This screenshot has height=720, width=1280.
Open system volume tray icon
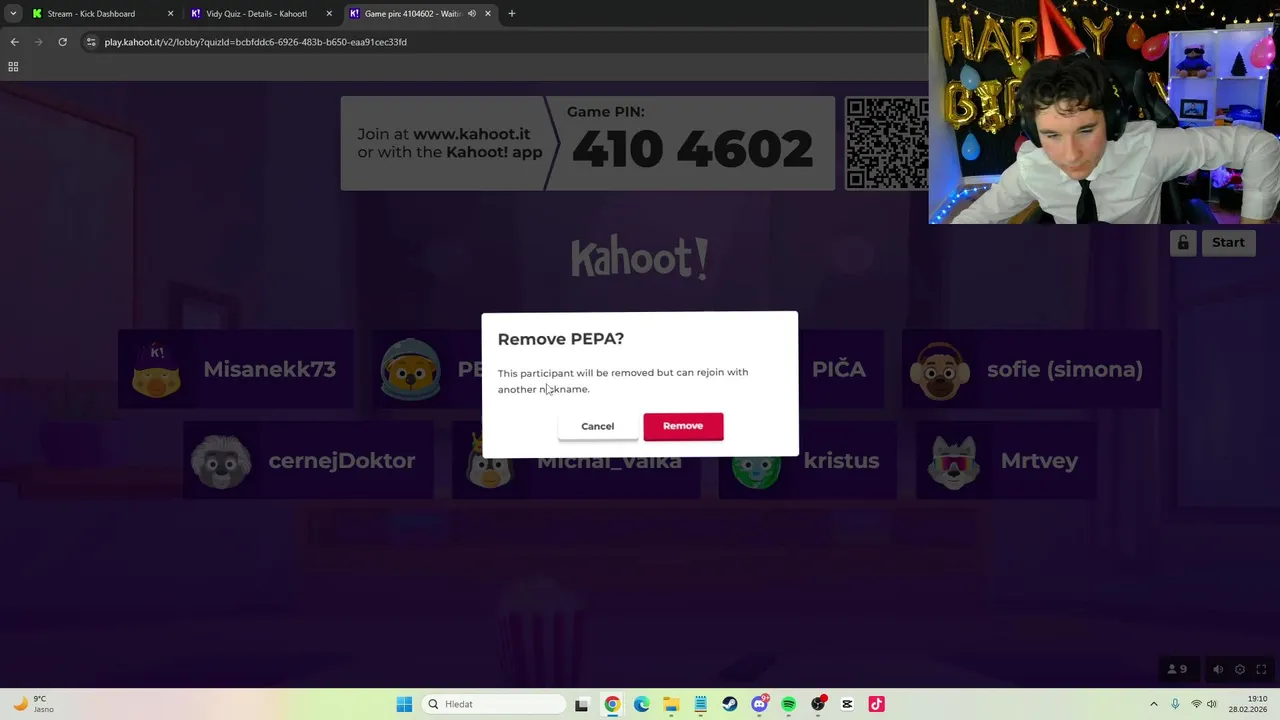click(x=1212, y=704)
